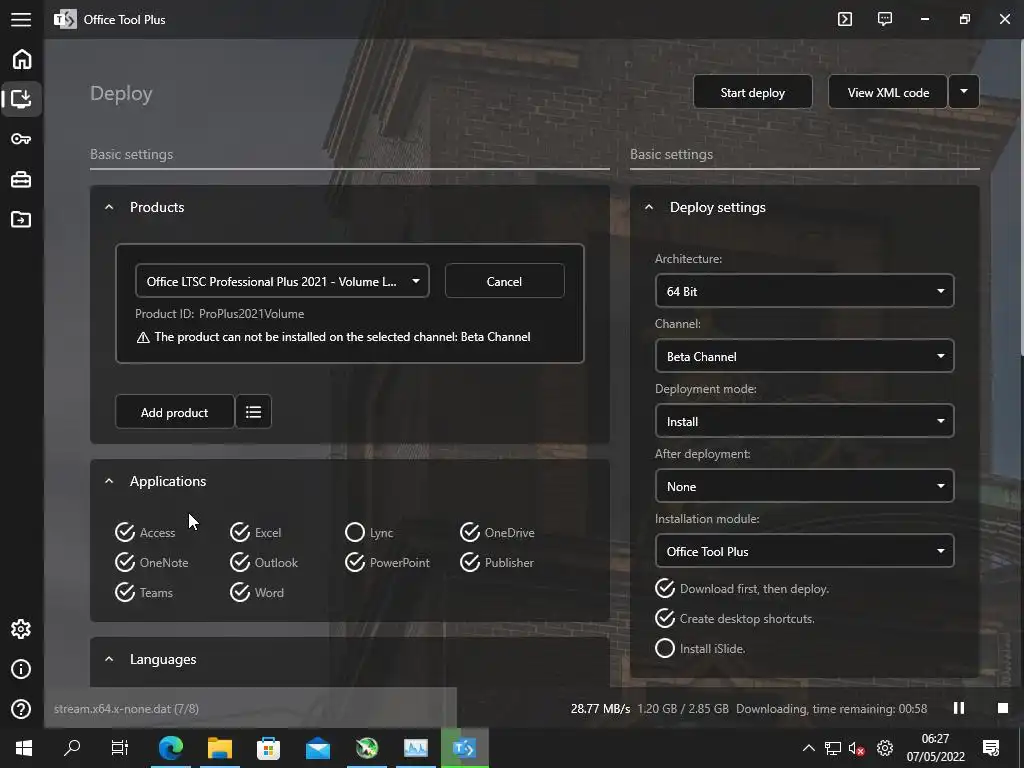The height and width of the screenshot is (768, 1024).
Task: Click Start deploy button
Action: click(752, 92)
